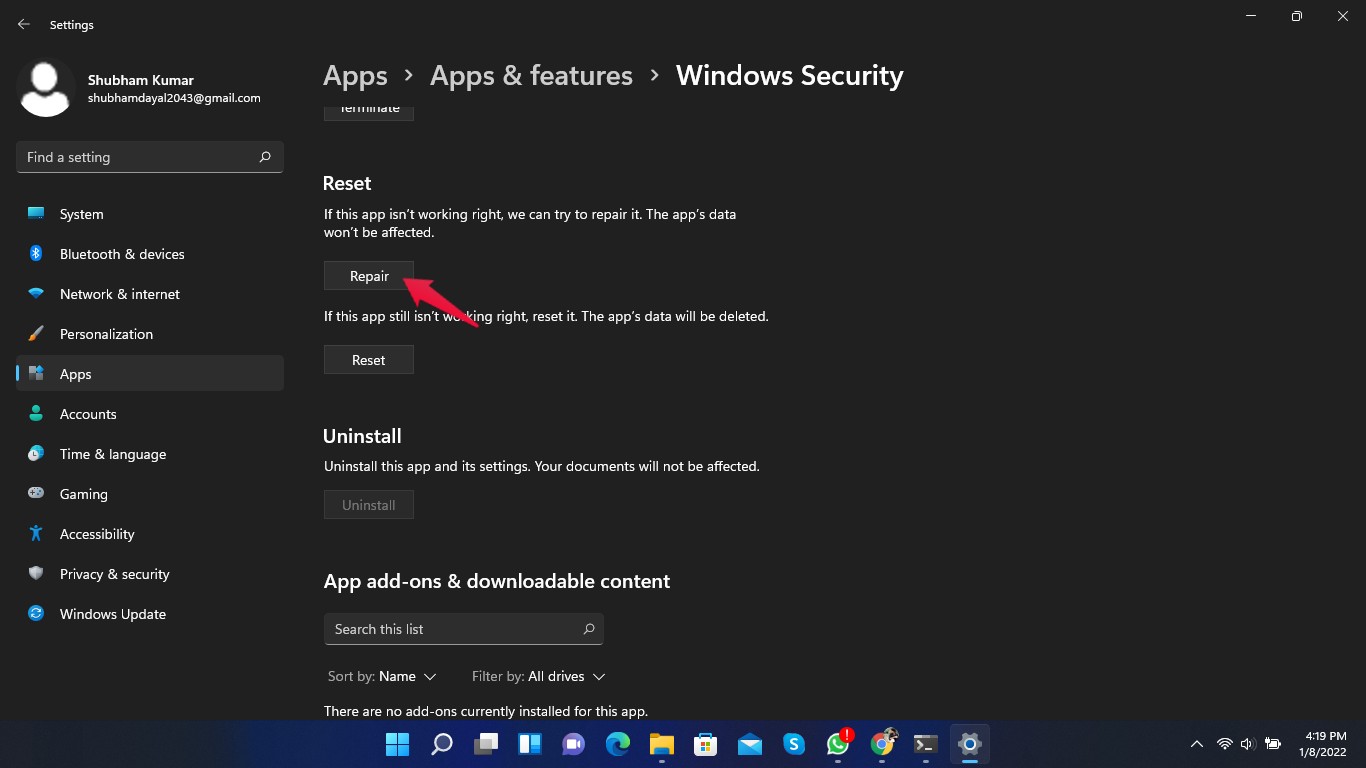Select Accounts in the settings sidebar

[x=88, y=414]
